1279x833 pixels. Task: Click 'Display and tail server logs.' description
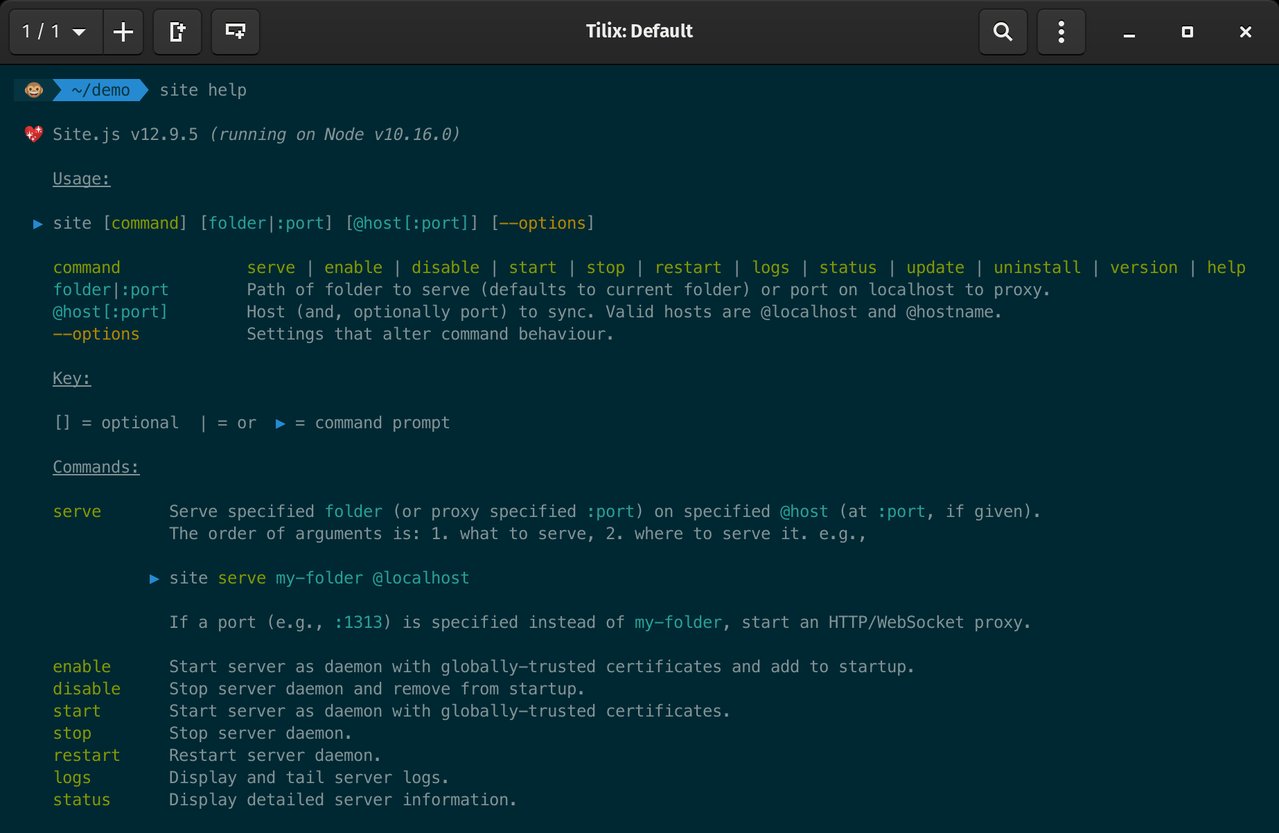309,778
